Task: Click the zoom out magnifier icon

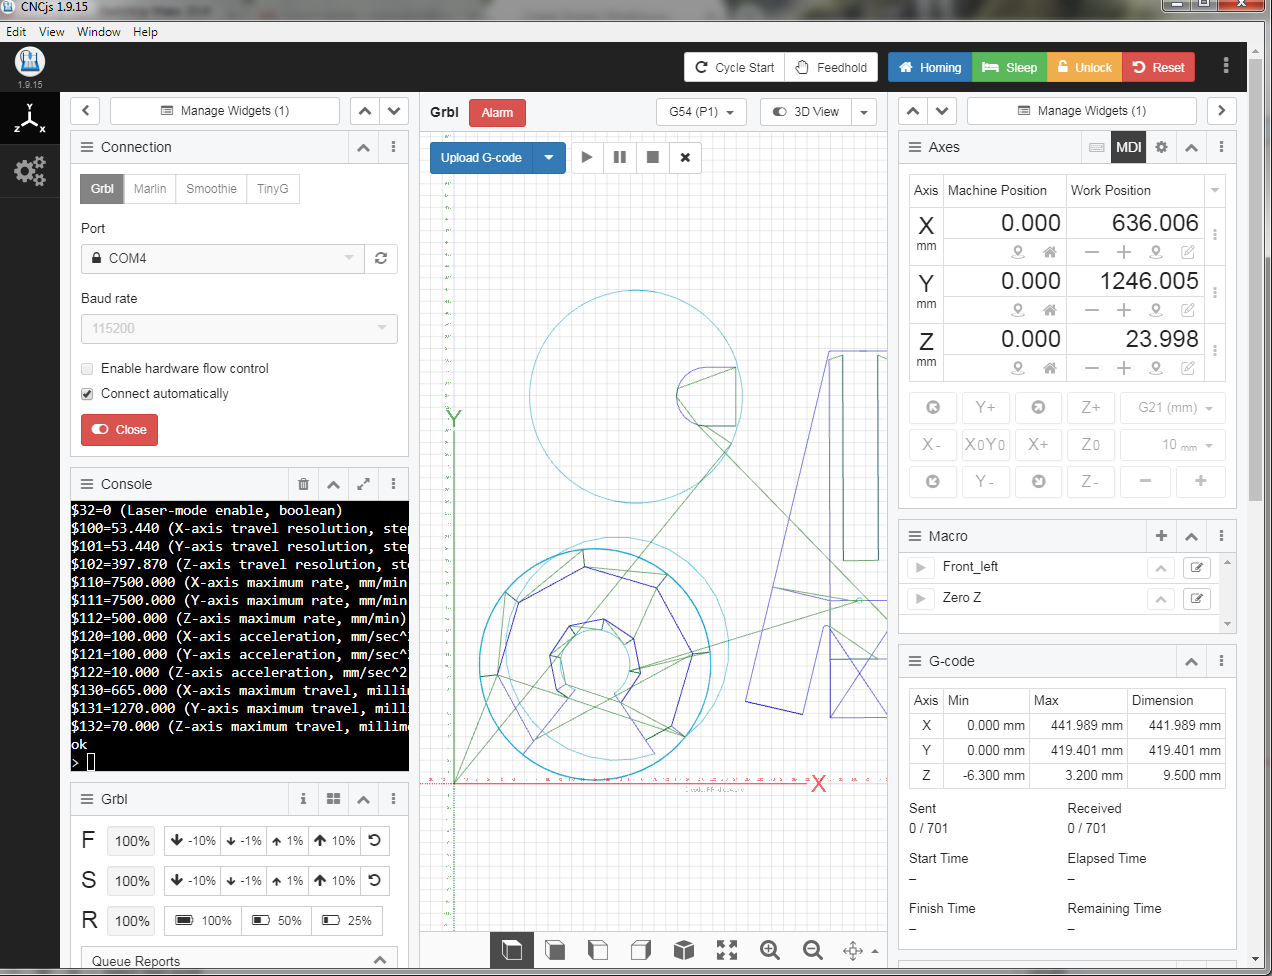Action: point(813,950)
